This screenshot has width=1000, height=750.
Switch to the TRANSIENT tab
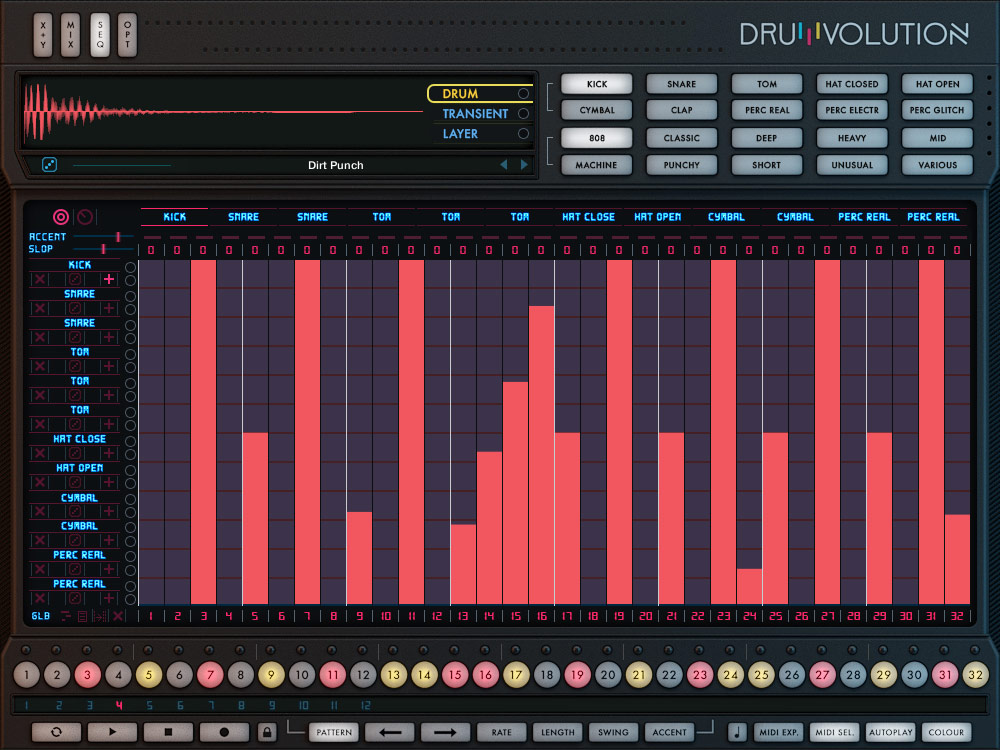pyautogui.click(x=480, y=114)
